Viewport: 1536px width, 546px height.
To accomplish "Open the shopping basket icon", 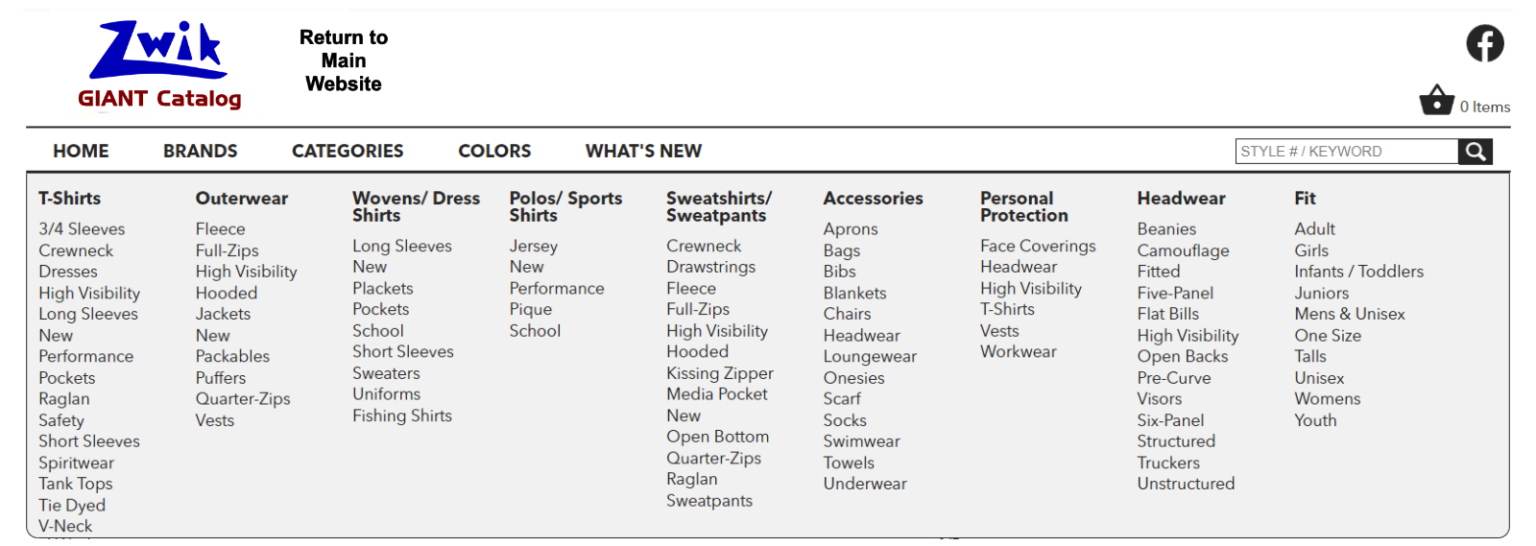I will click(x=1437, y=100).
